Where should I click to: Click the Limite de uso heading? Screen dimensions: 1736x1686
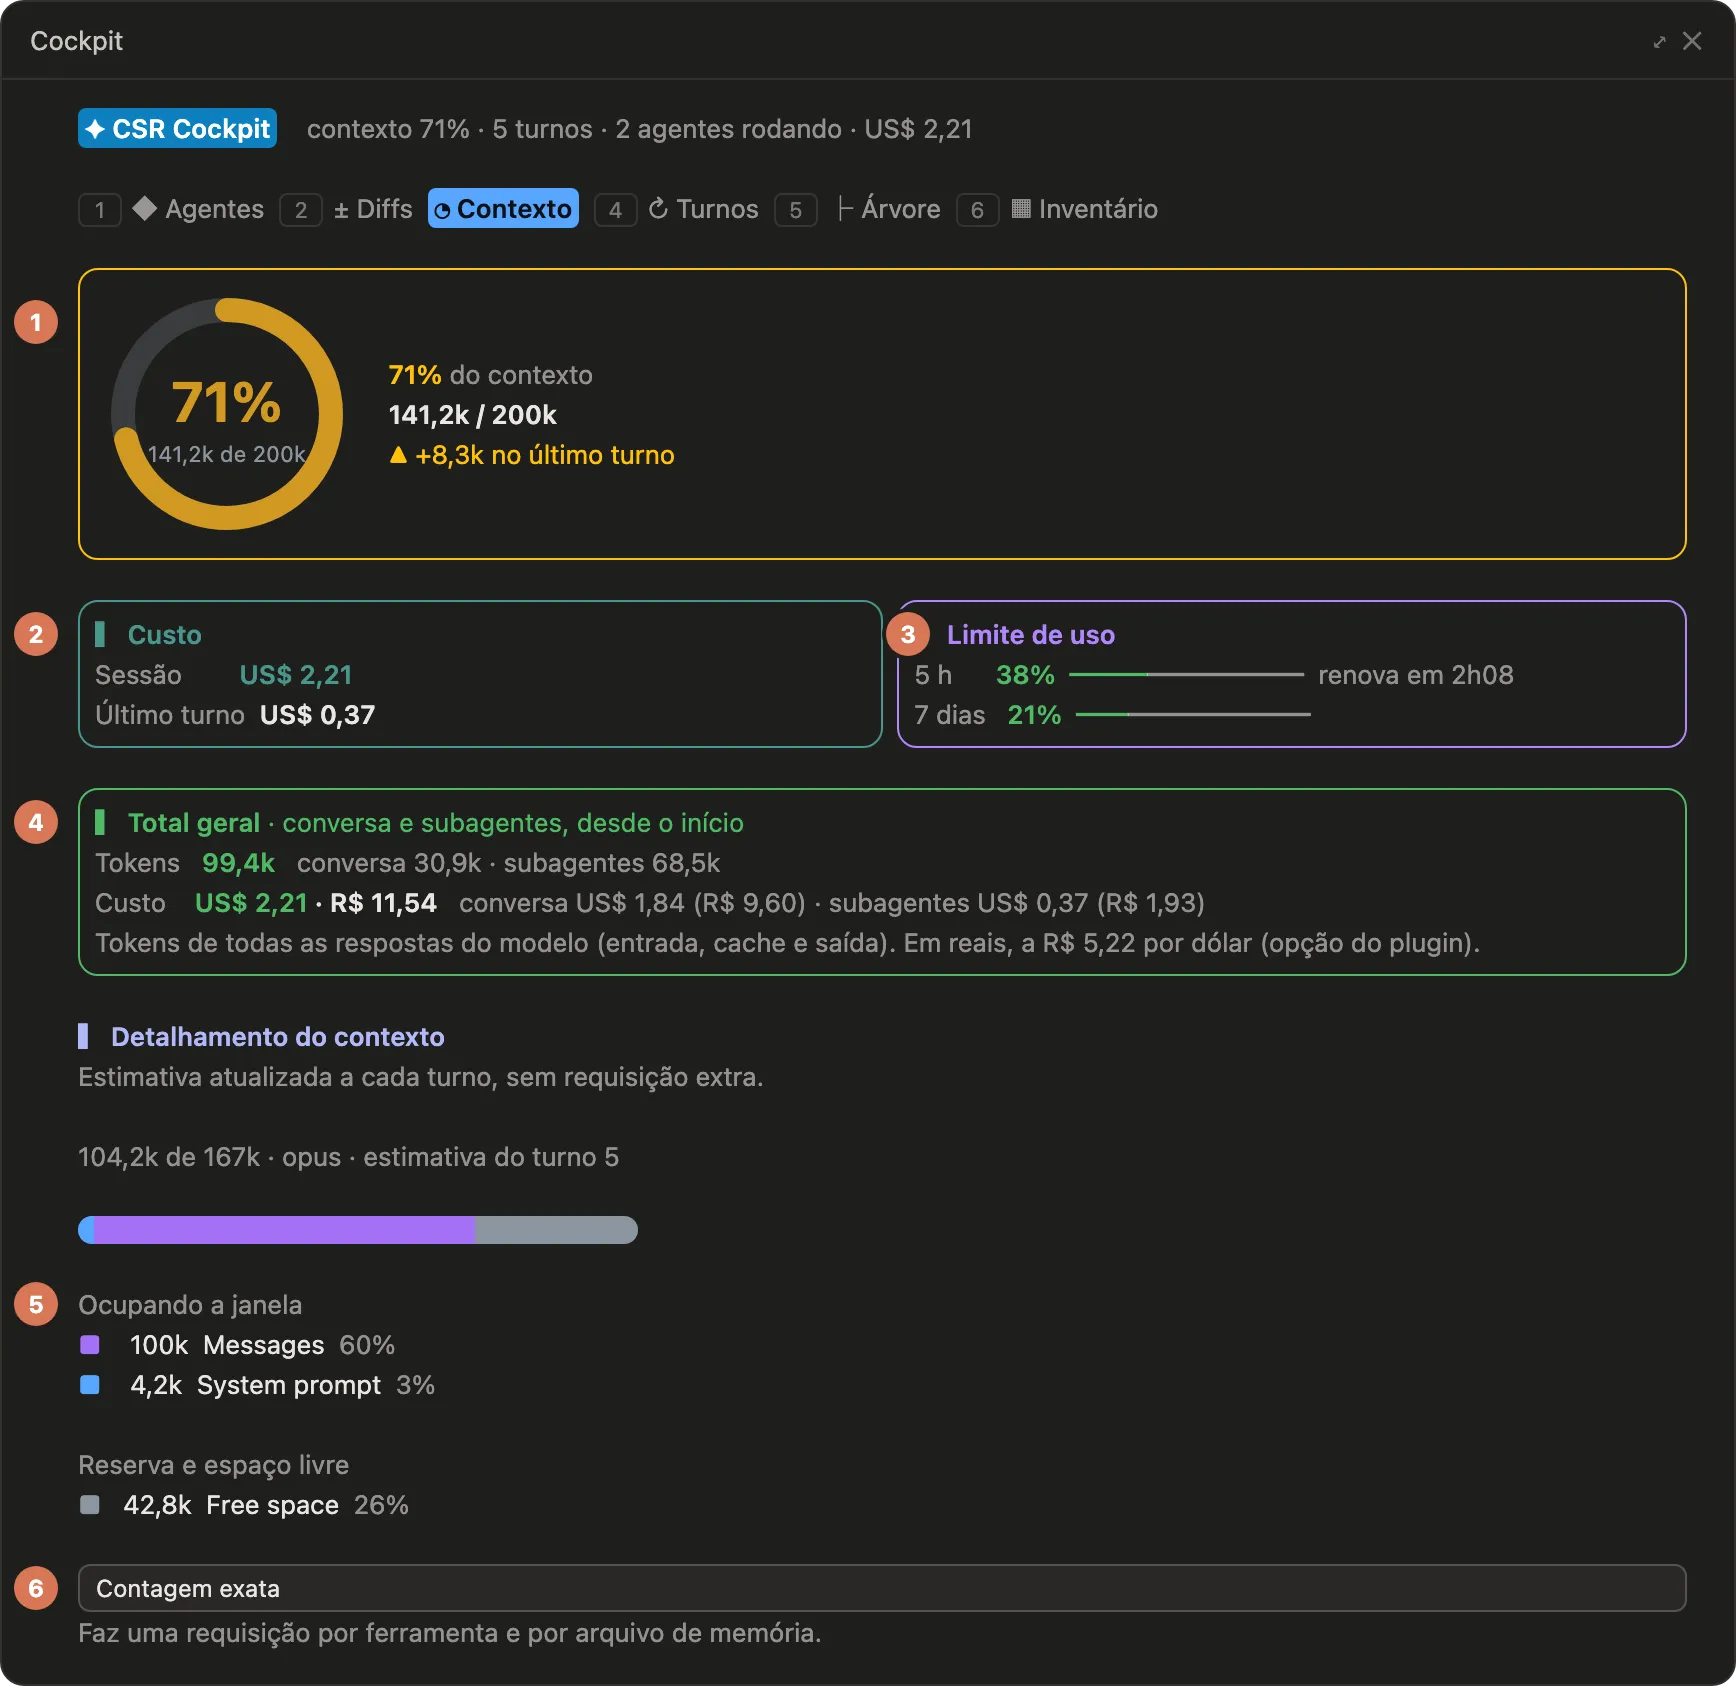1031,635
